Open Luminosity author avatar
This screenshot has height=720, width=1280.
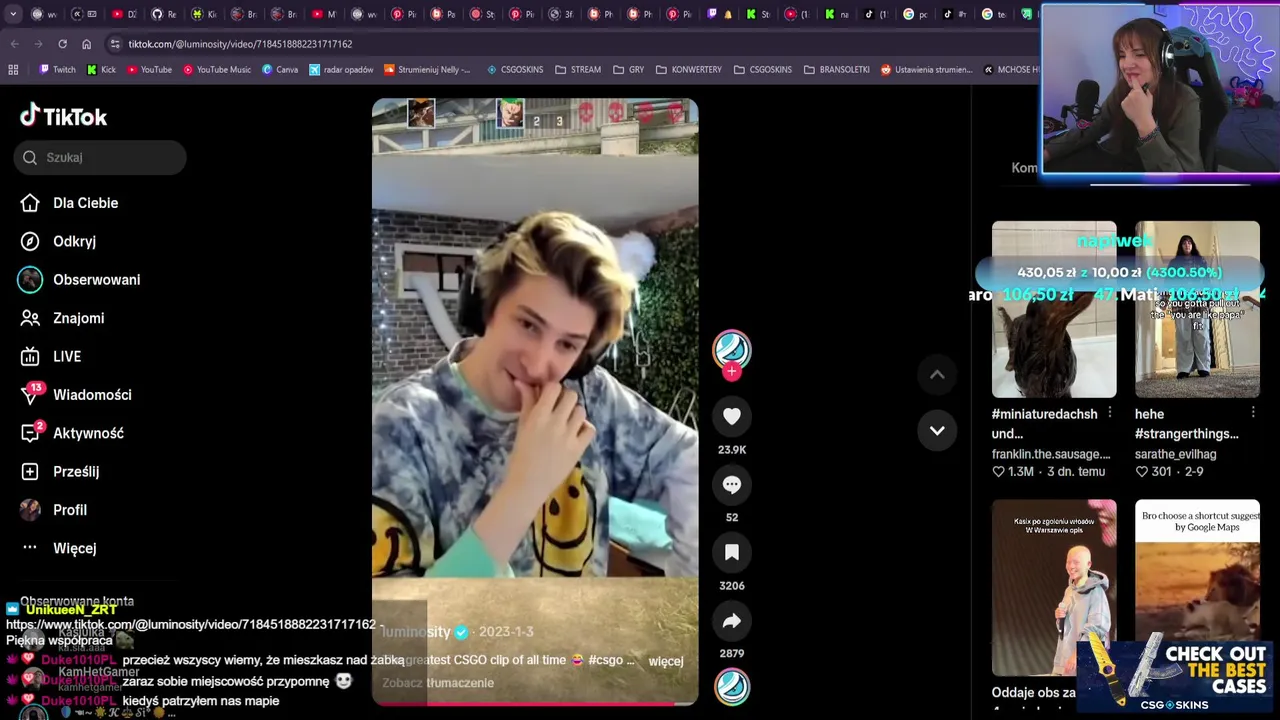(x=732, y=349)
